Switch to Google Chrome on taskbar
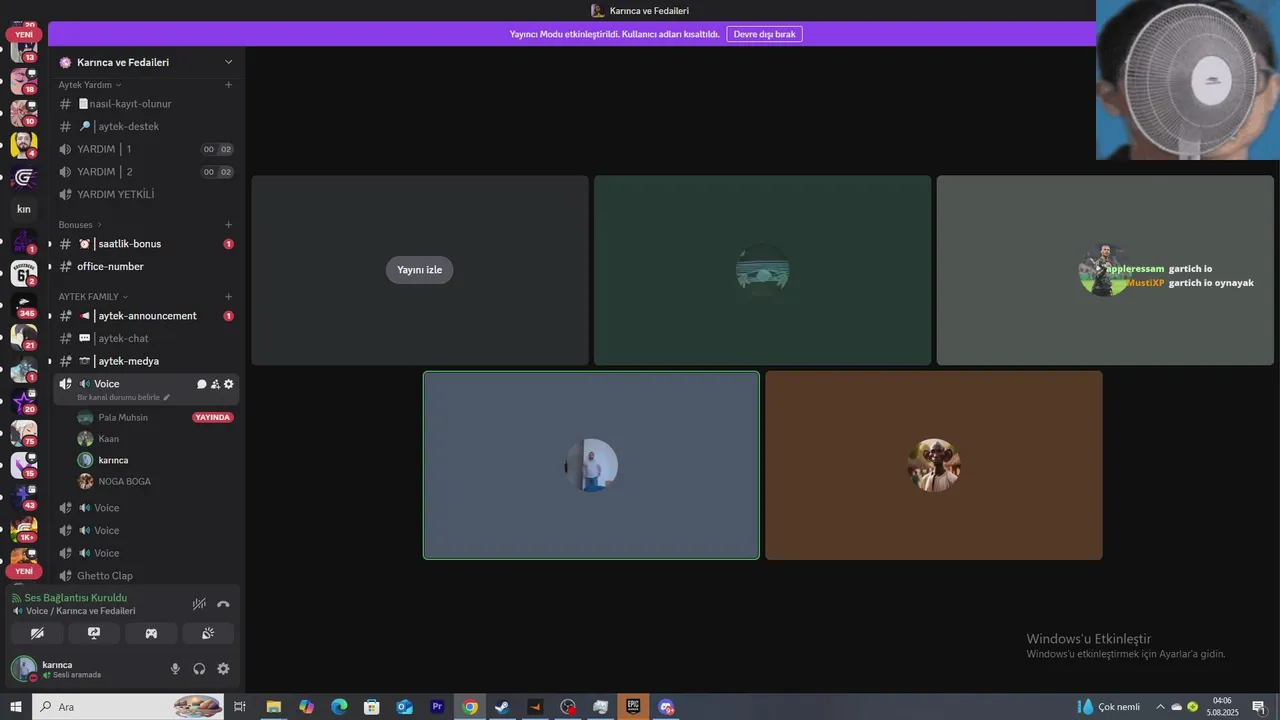 pyautogui.click(x=470, y=707)
